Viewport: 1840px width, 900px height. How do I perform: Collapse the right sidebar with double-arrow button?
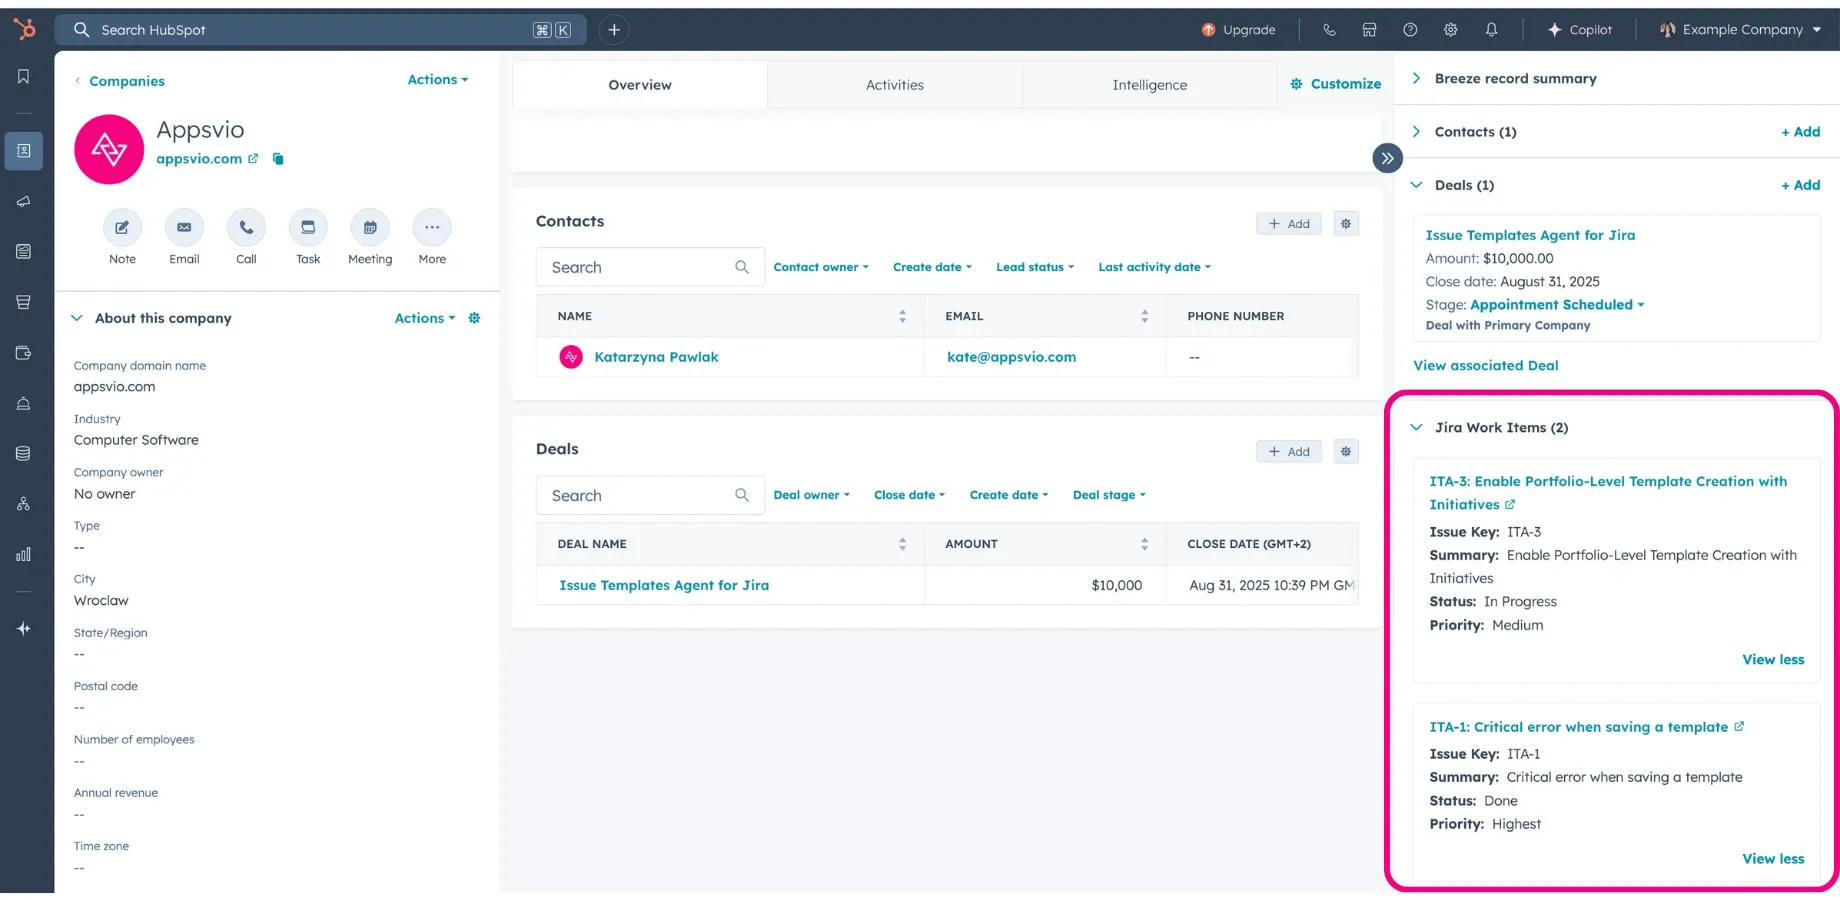(x=1387, y=158)
